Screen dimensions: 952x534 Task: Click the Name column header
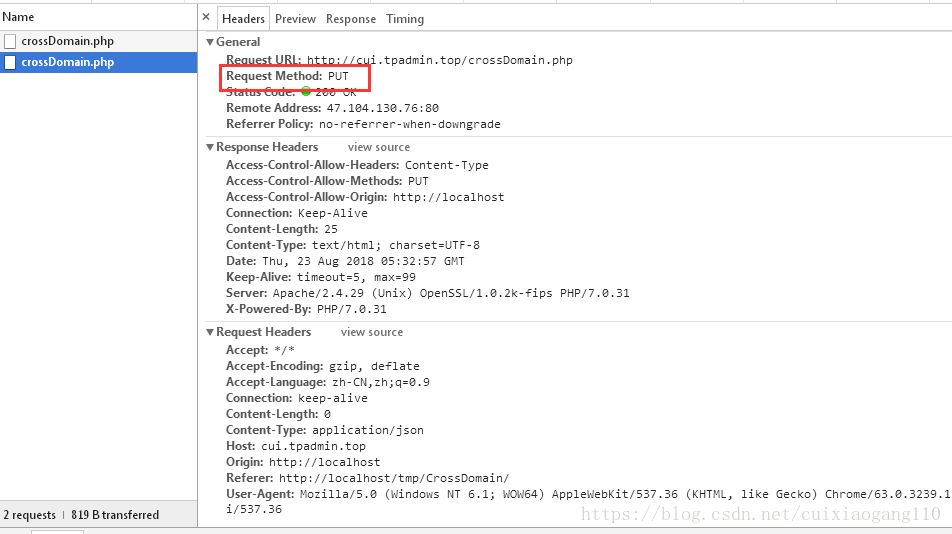18,17
